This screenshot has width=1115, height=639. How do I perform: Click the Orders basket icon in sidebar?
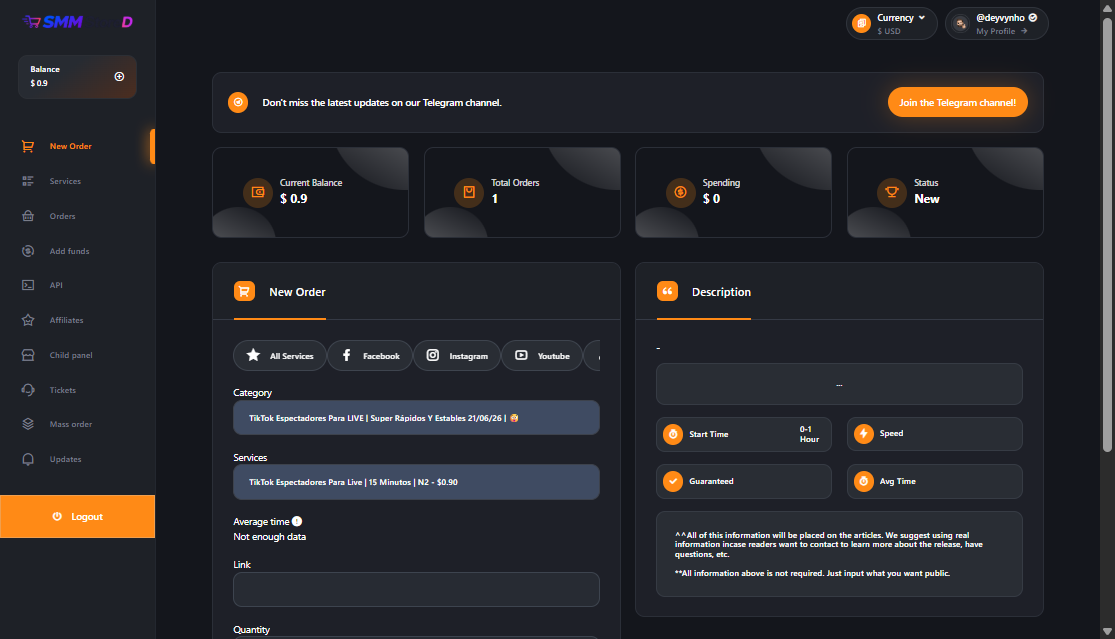coord(28,216)
